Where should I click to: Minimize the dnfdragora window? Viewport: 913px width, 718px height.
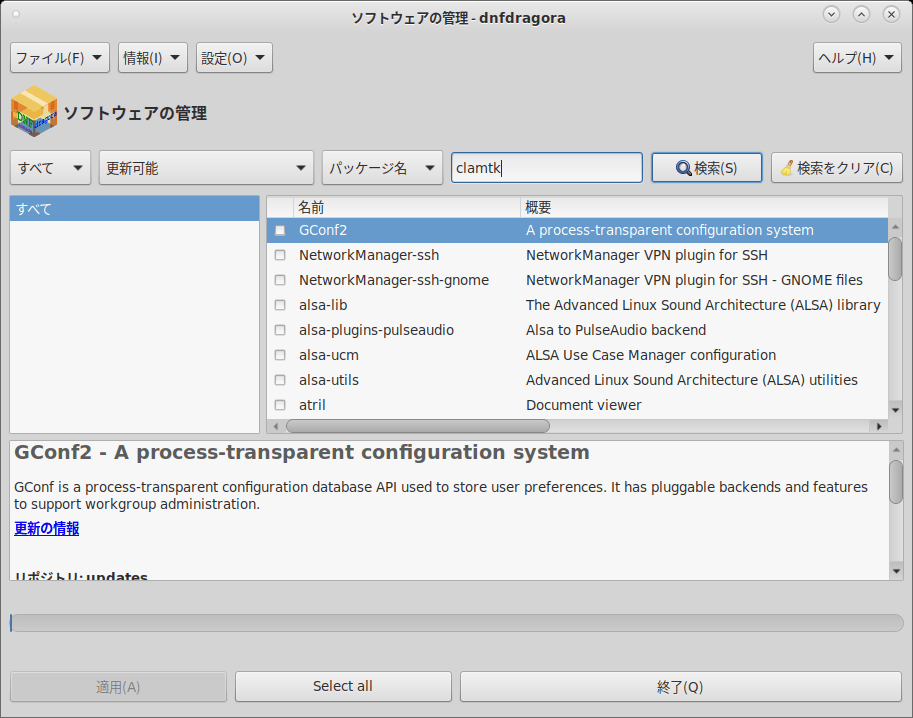pyautogui.click(x=831, y=14)
